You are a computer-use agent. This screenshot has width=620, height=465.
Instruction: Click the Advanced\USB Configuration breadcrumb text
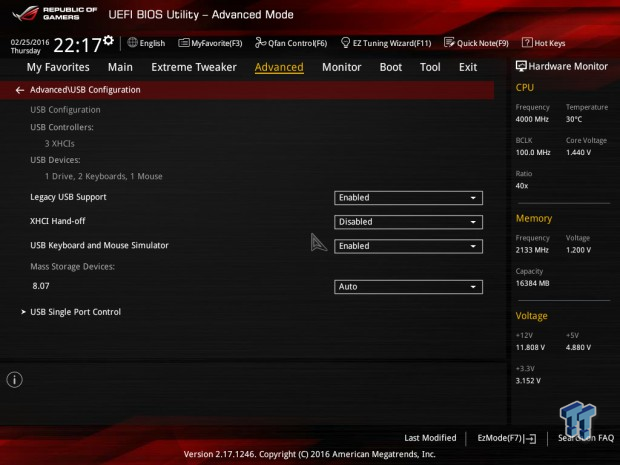coord(85,90)
